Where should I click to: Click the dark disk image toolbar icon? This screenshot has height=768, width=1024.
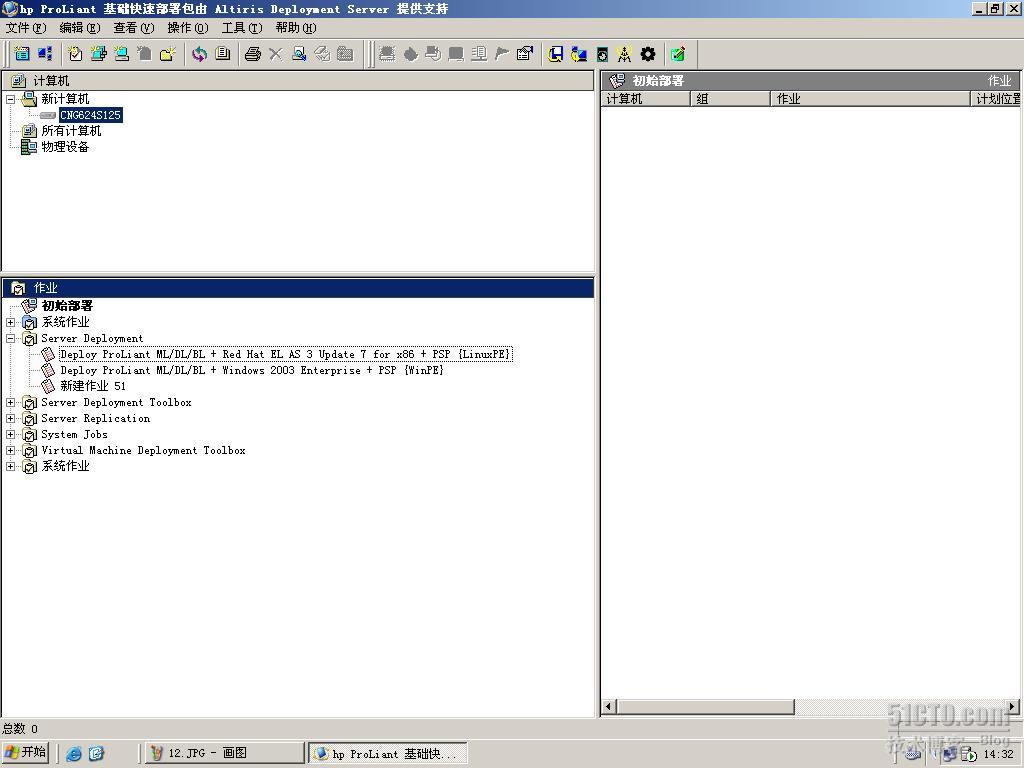(x=602, y=54)
